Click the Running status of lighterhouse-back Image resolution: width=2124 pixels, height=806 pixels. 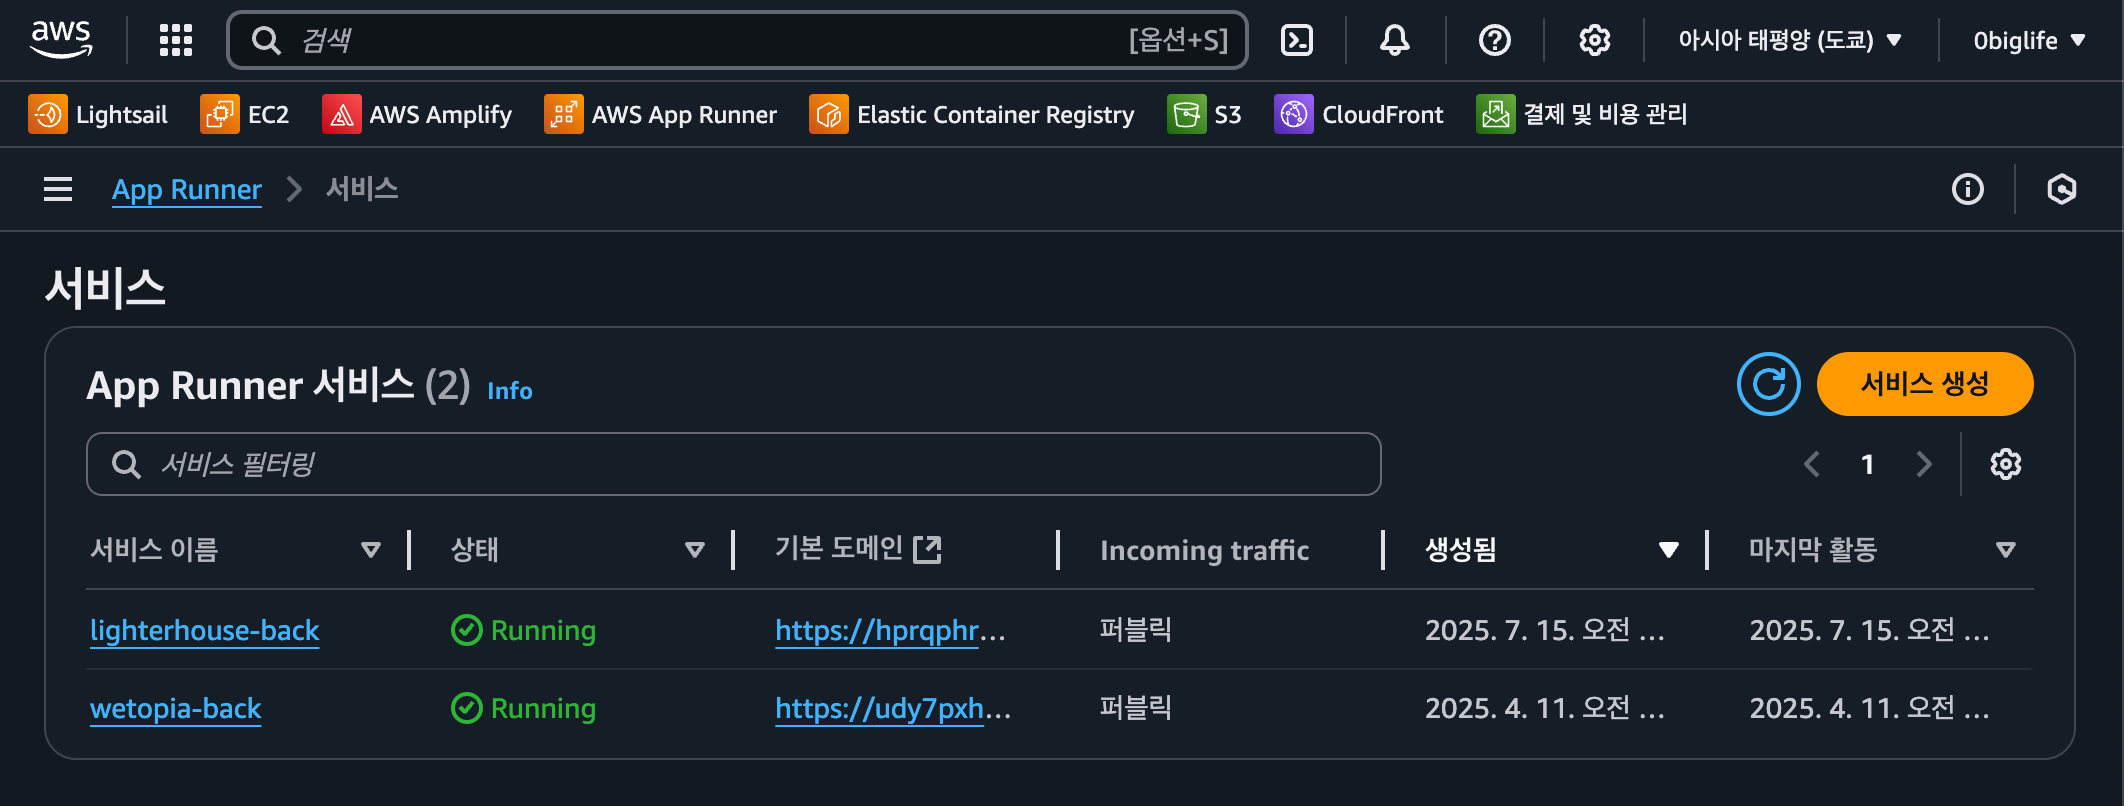(x=524, y=630)
